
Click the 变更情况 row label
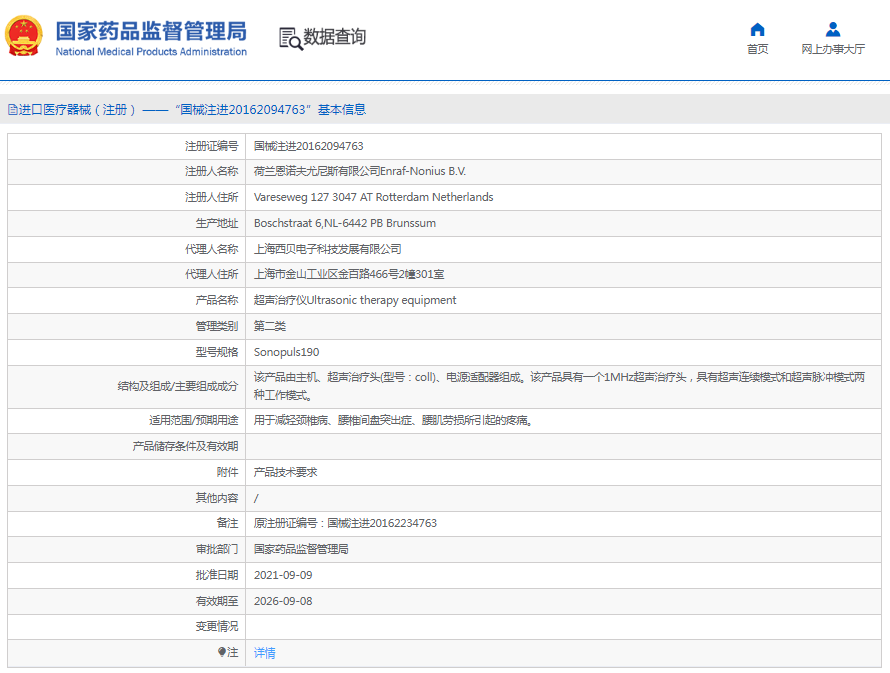217,626
